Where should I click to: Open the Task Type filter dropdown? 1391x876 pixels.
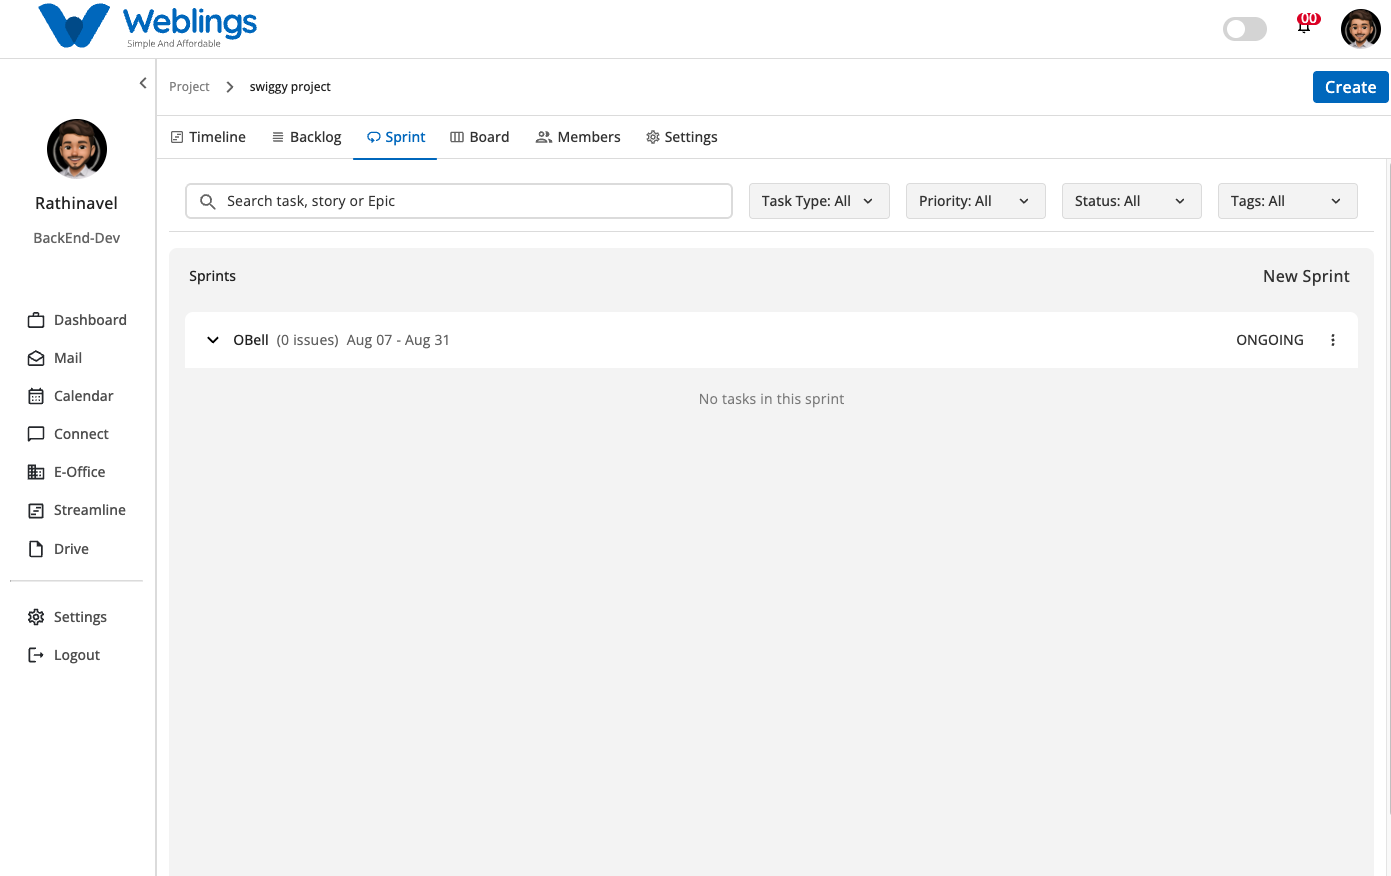click(819, 201)
